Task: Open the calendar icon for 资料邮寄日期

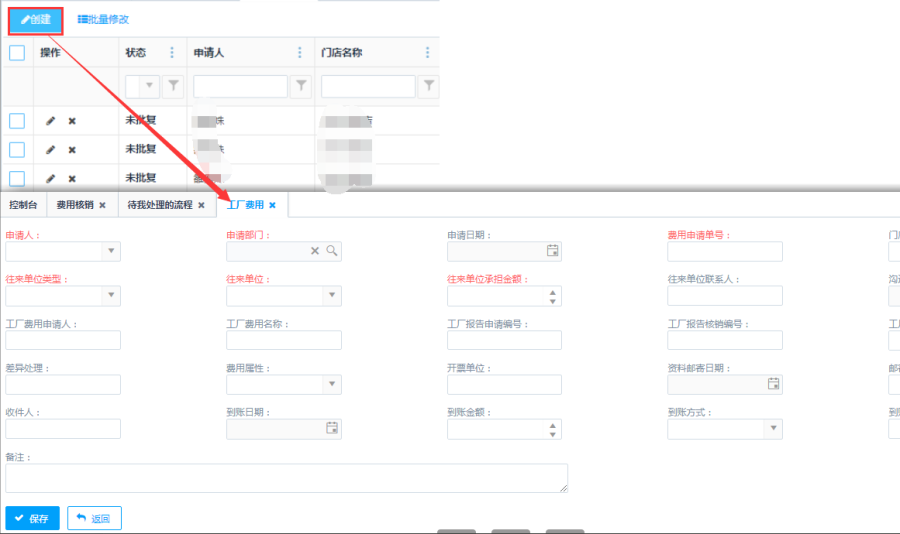Action: tap(773, 384)
